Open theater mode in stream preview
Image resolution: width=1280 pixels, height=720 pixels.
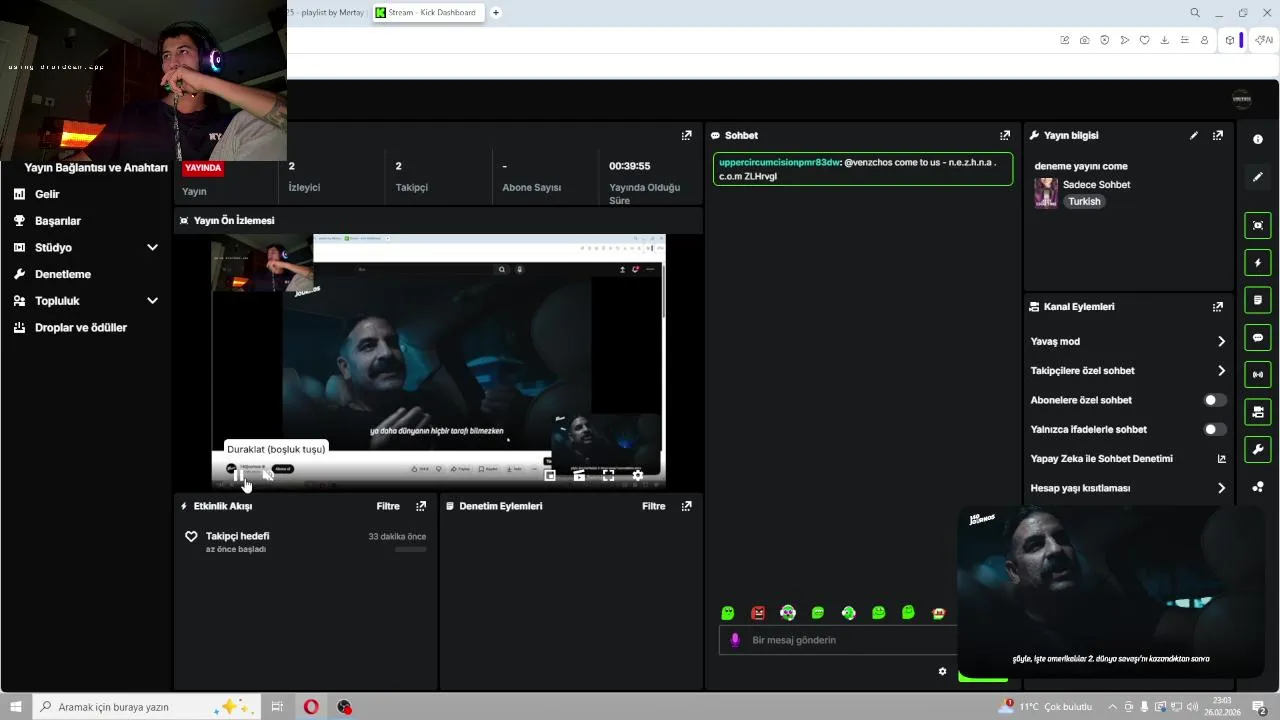(x=579, y=476)
